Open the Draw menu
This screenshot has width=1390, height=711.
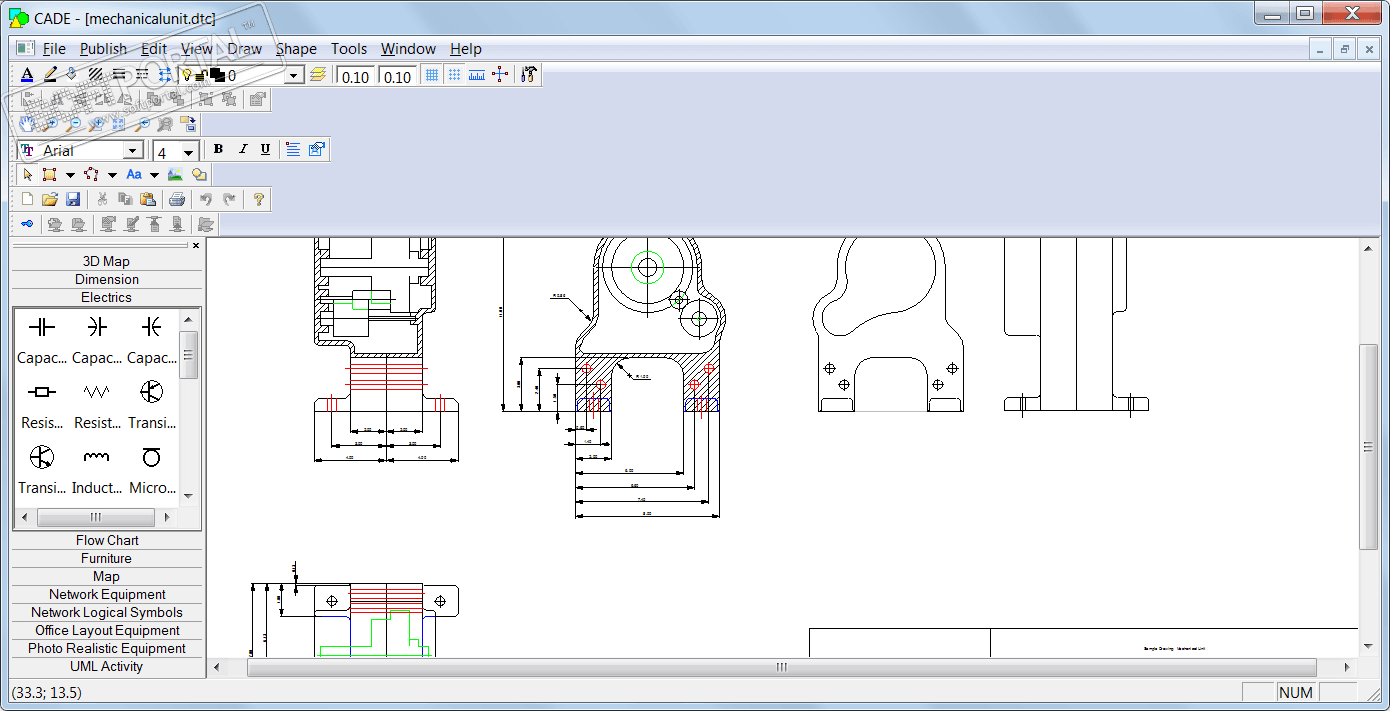tap(244, 49)
